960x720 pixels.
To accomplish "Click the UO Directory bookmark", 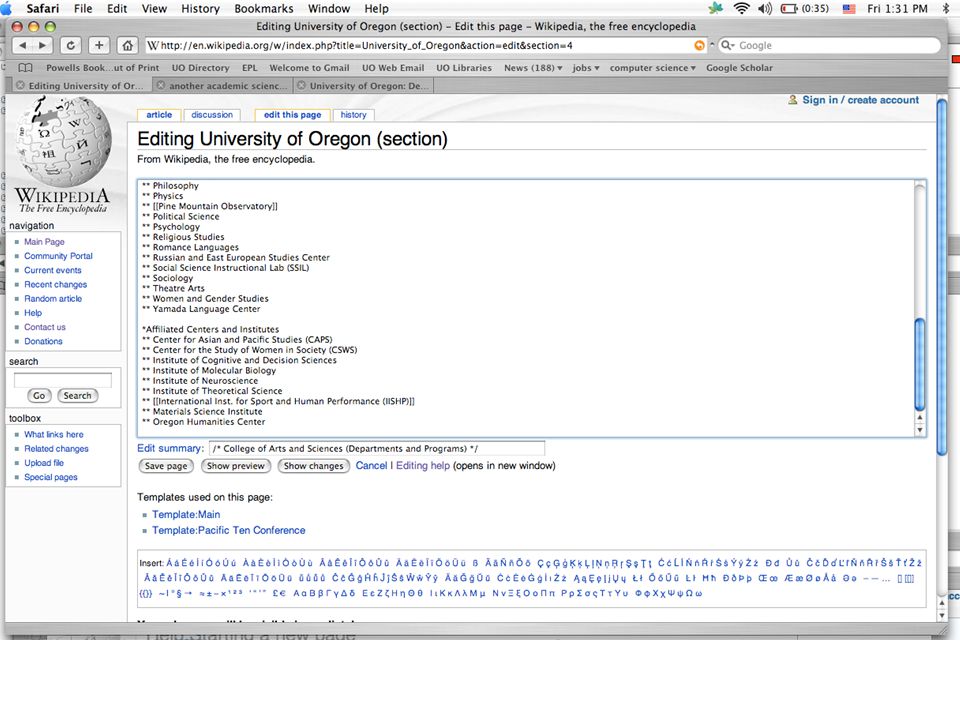I will [200, 68].
